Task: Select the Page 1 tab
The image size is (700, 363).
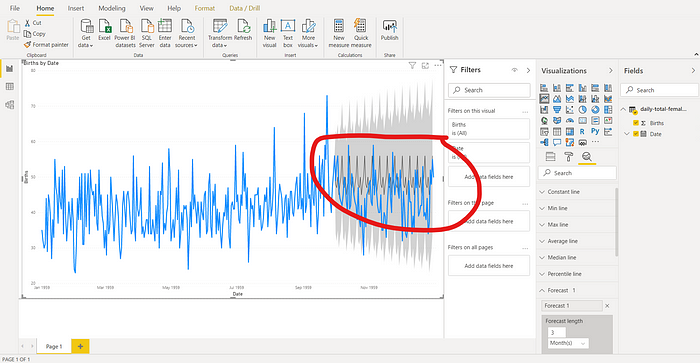Action: point(54,346)
